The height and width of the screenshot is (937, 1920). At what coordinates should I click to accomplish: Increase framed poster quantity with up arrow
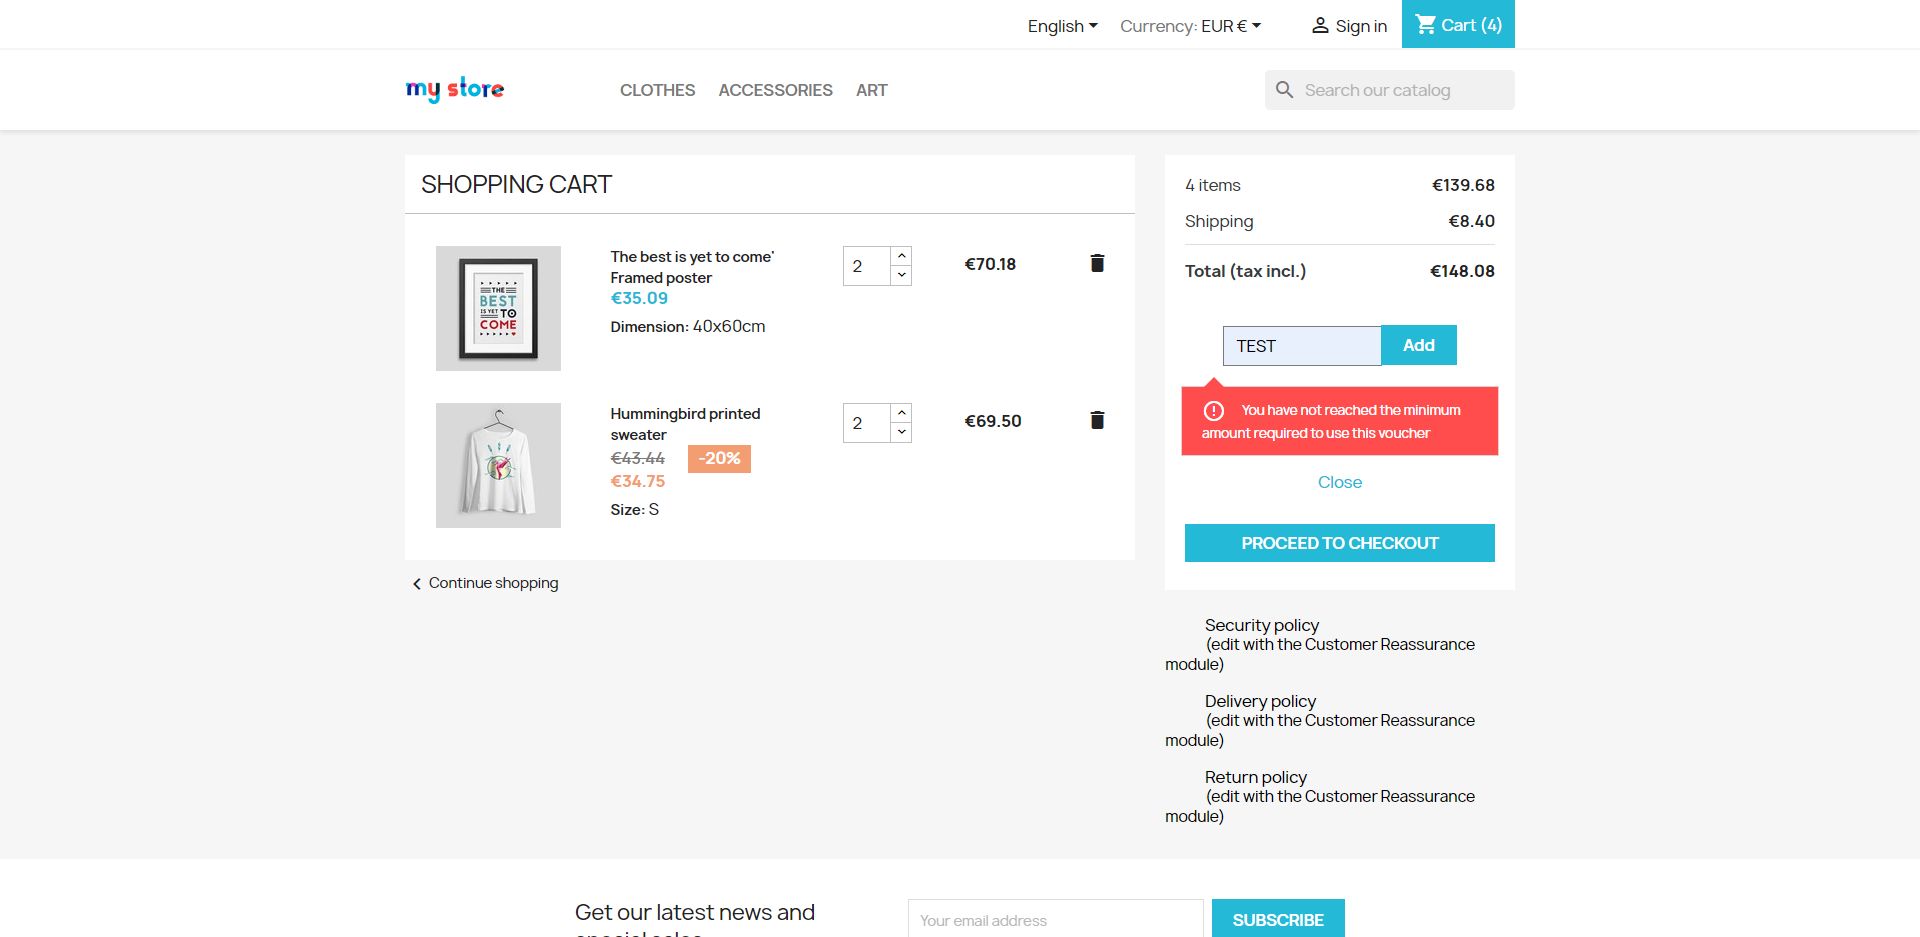pos(901,256)
